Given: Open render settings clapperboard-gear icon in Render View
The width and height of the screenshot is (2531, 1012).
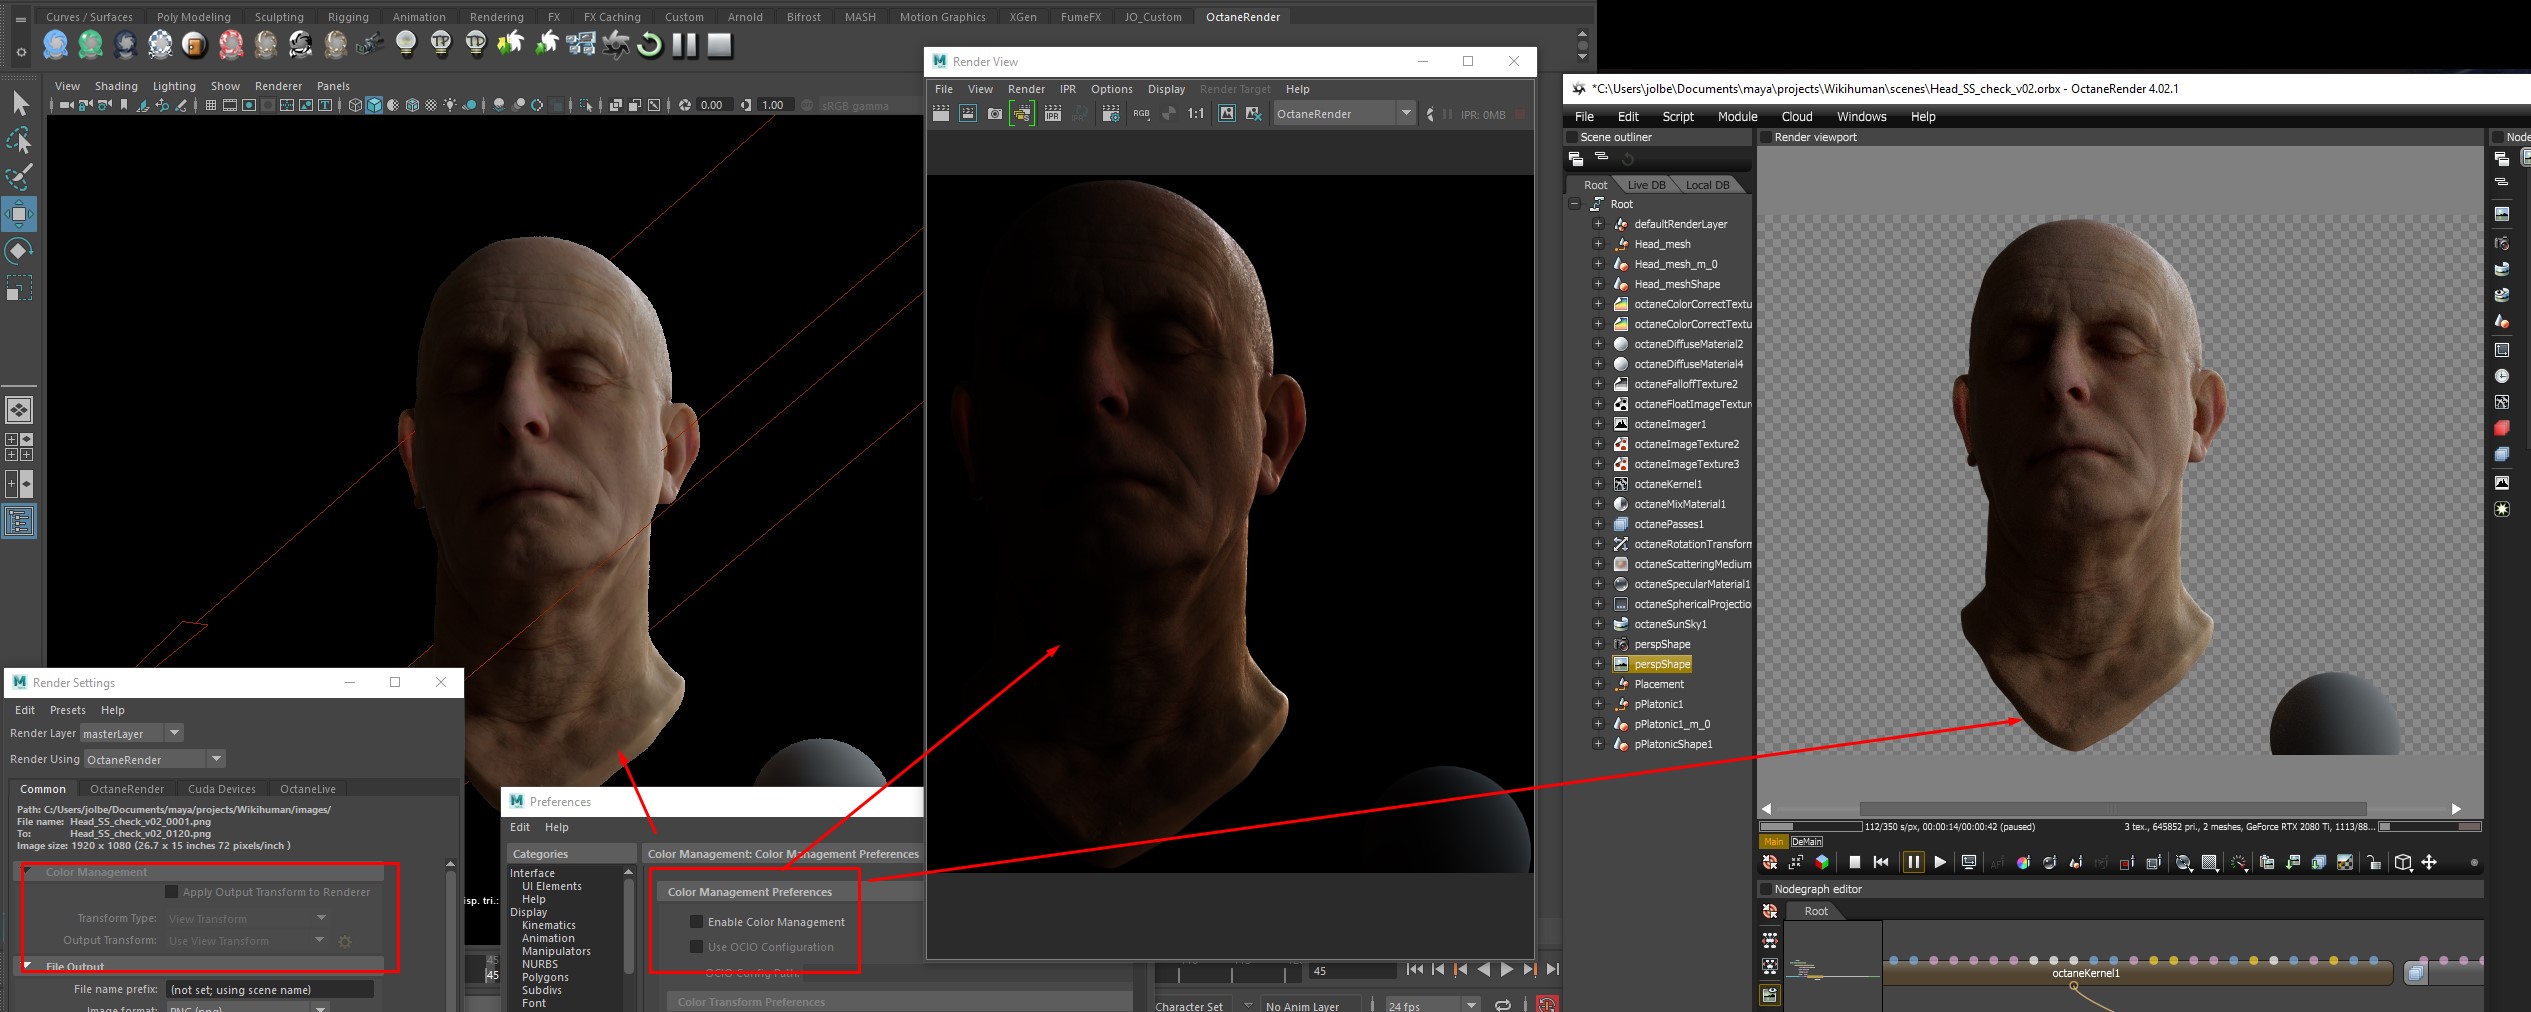Looking at the screenshot, I should pos(1110,114).
